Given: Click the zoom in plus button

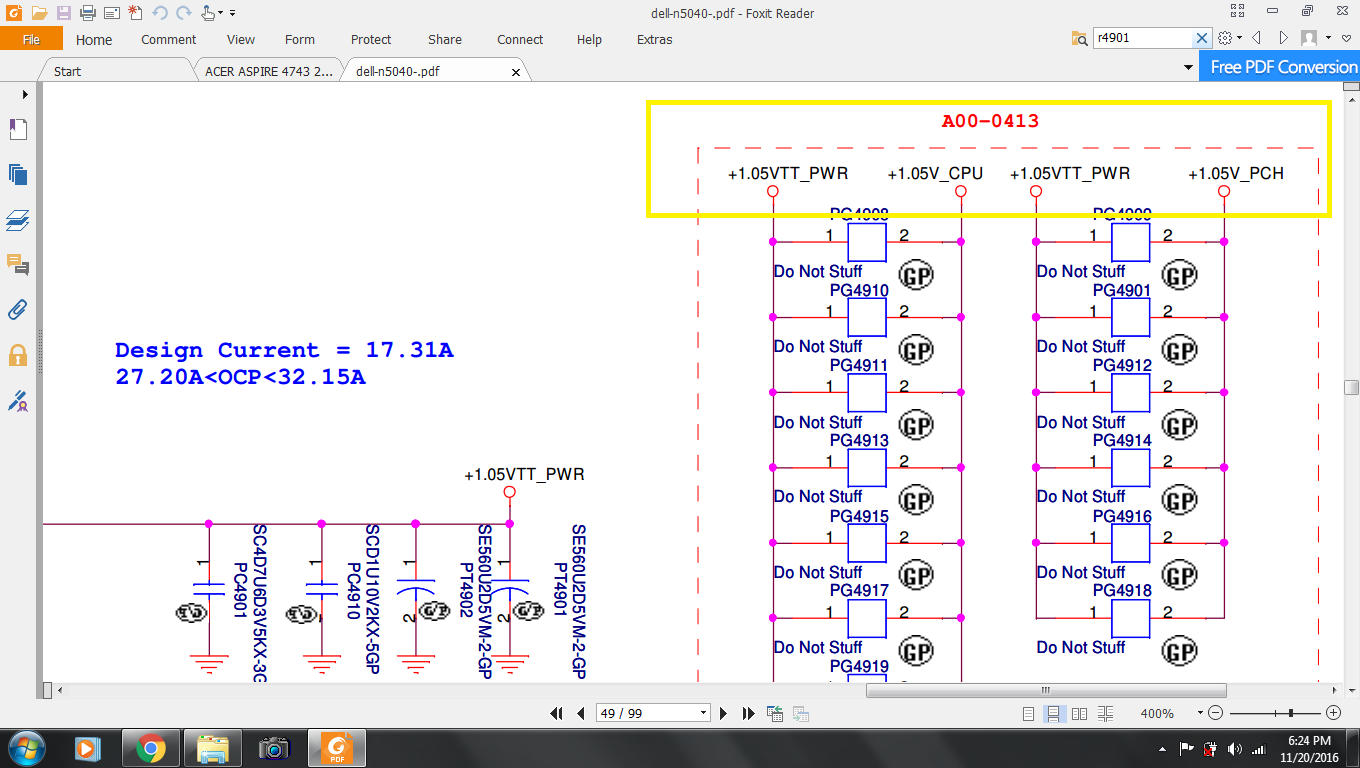Looking at the screenshot, I should click(x=1333, y=713).
